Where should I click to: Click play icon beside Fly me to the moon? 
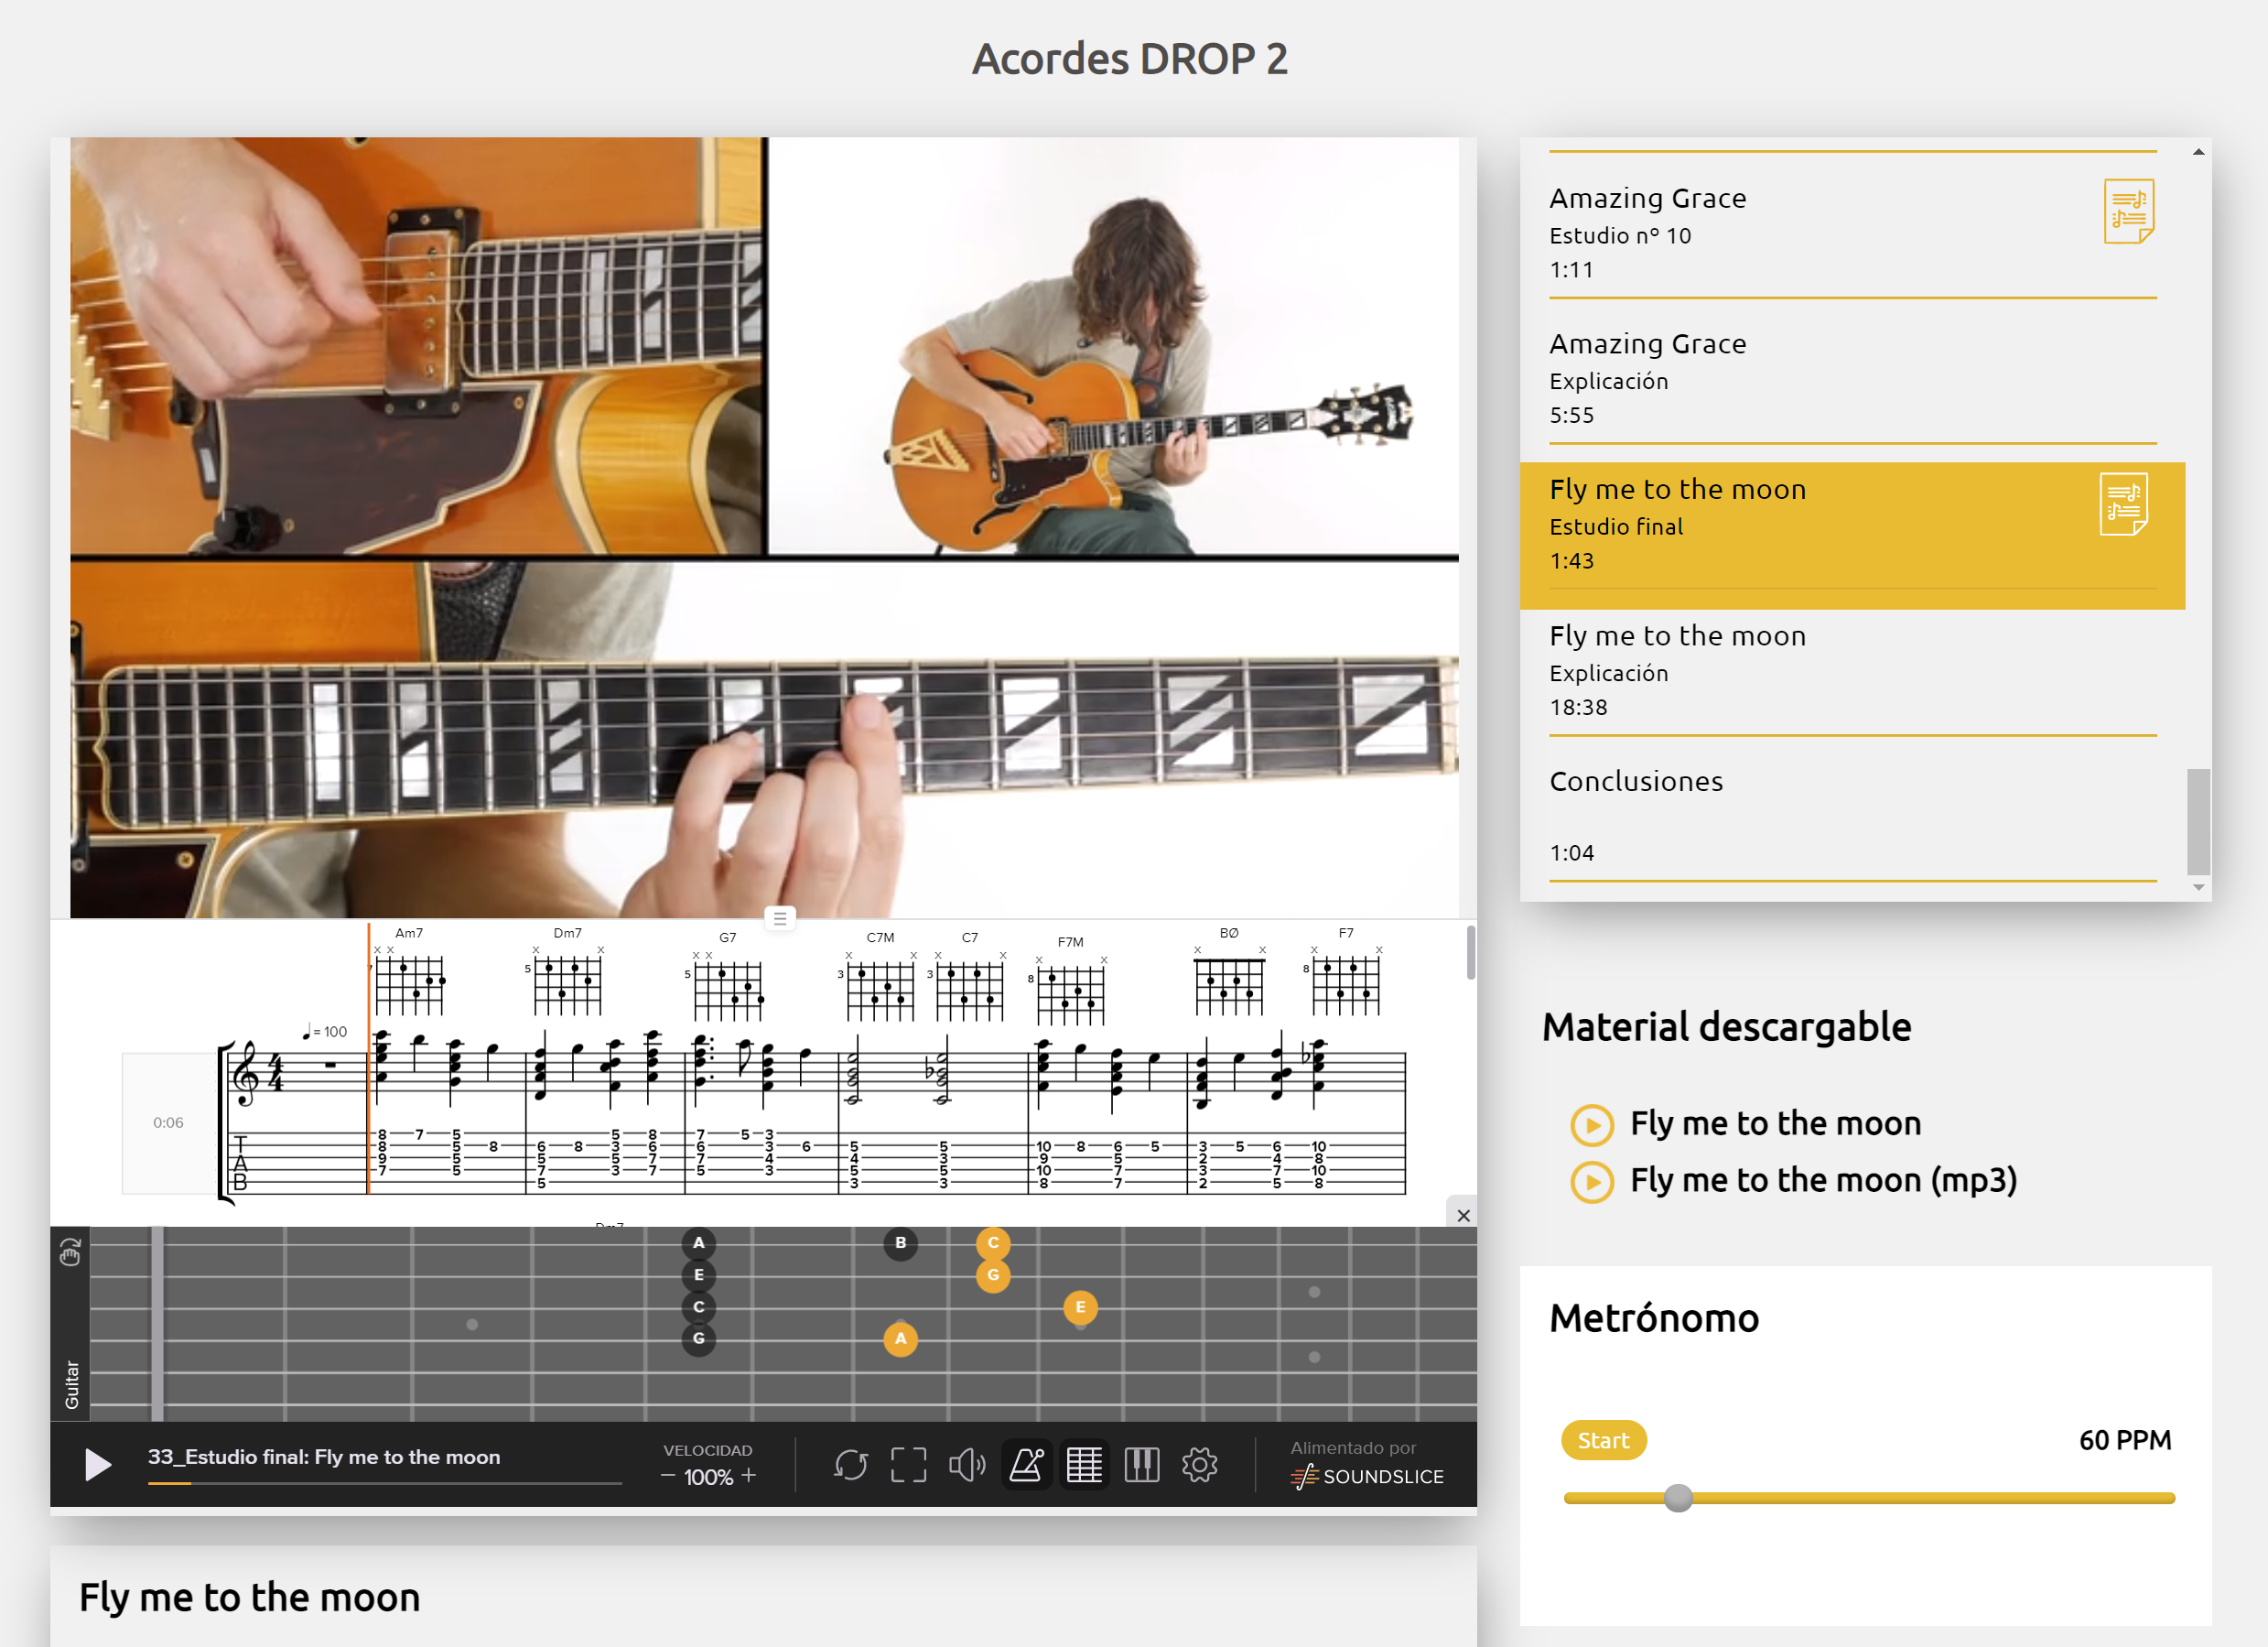1592,1125
